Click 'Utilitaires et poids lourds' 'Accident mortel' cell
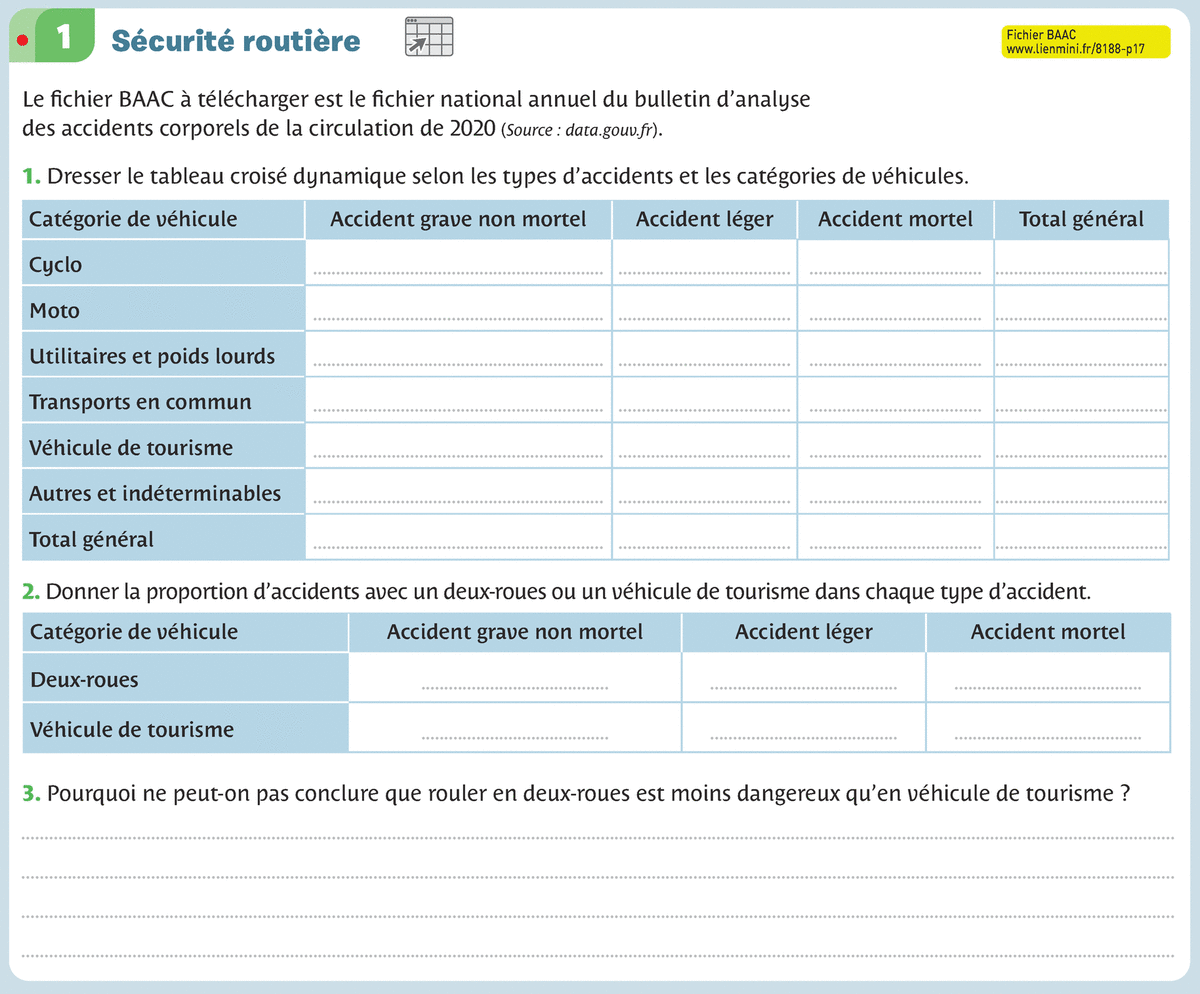This screenshot has width=1200, height=994. (895, 354)
